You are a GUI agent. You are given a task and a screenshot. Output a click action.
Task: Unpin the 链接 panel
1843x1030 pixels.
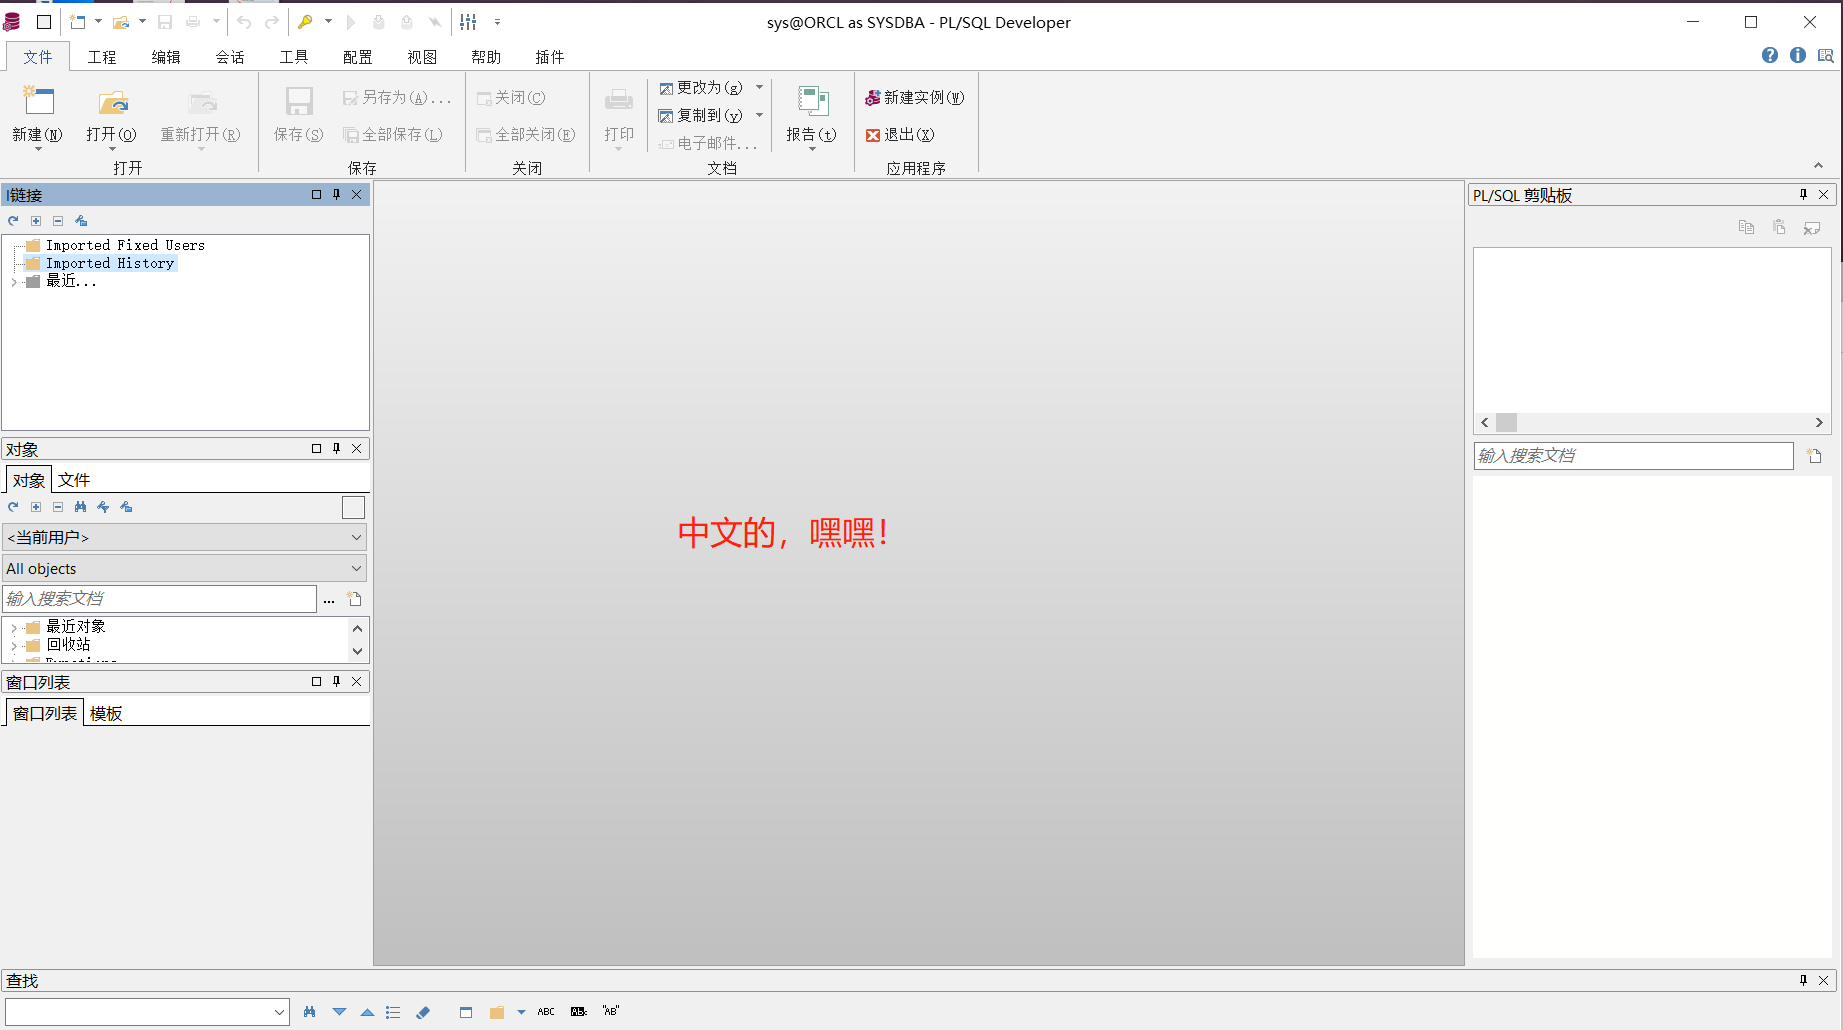(x=336, y=195)
